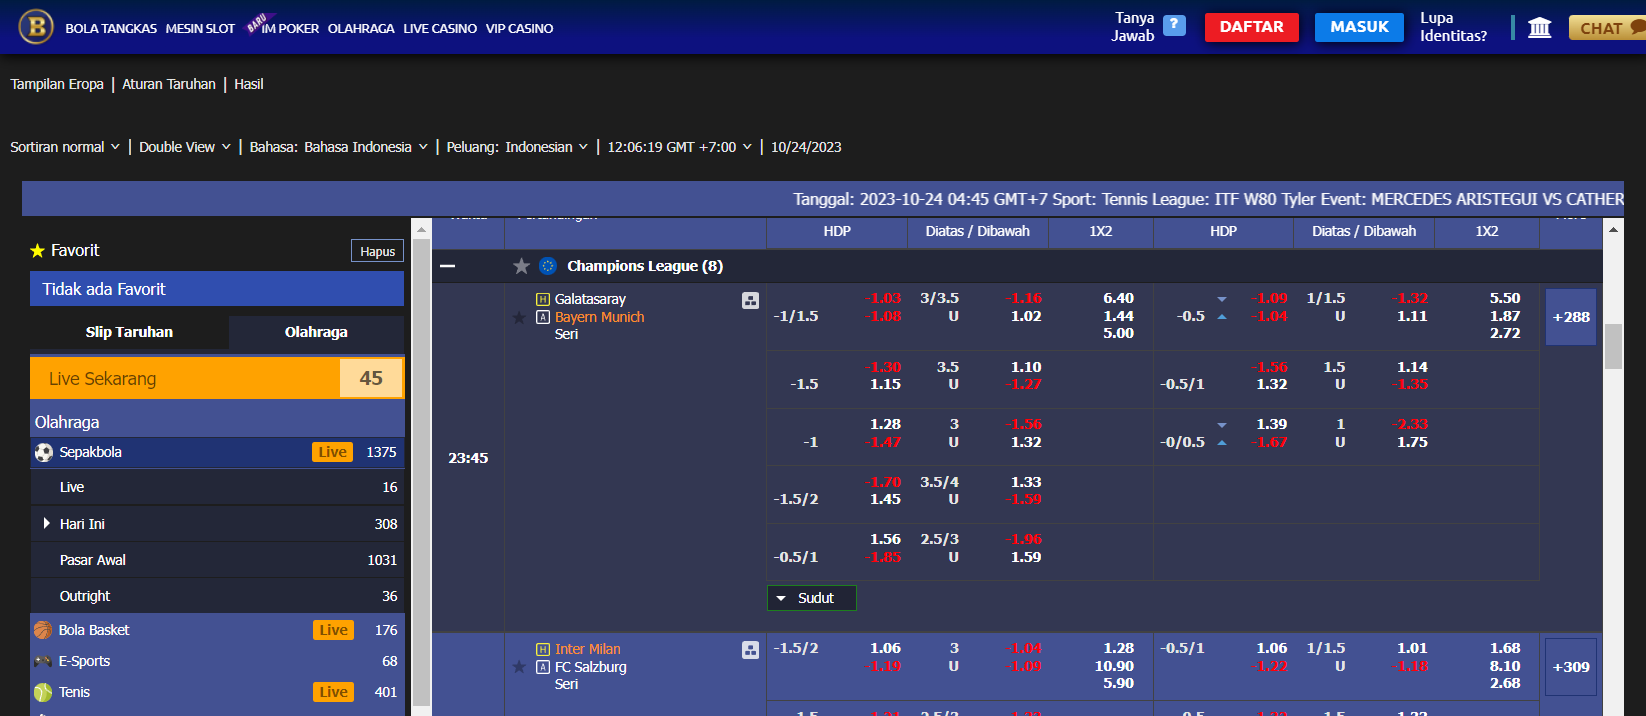Open the MESIN SLOT menu
The image size is (1646, 716).
(x=200, y=29)
